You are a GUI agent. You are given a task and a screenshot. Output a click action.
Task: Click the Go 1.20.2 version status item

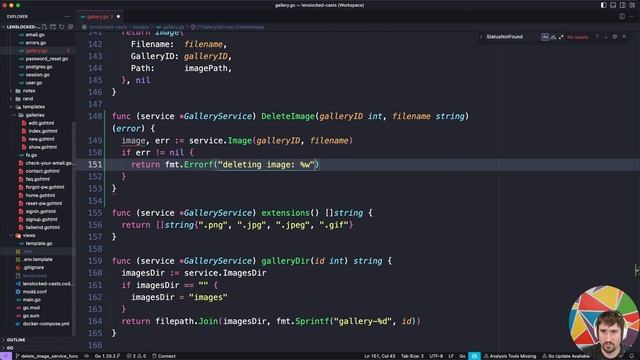tap(107, 356)
